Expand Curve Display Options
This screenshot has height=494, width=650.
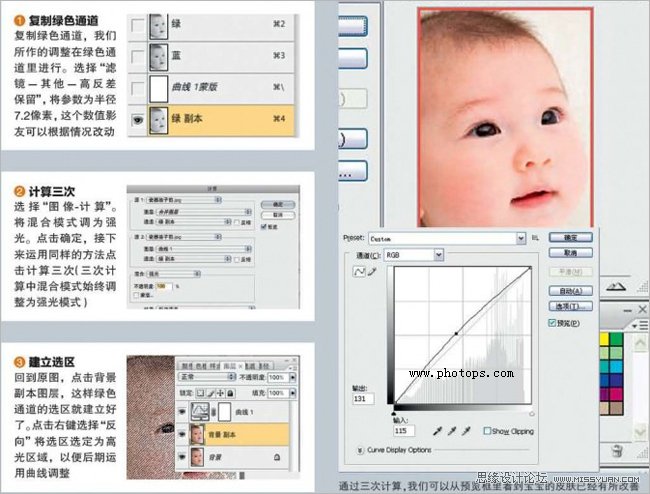click(x=360, y=450)
